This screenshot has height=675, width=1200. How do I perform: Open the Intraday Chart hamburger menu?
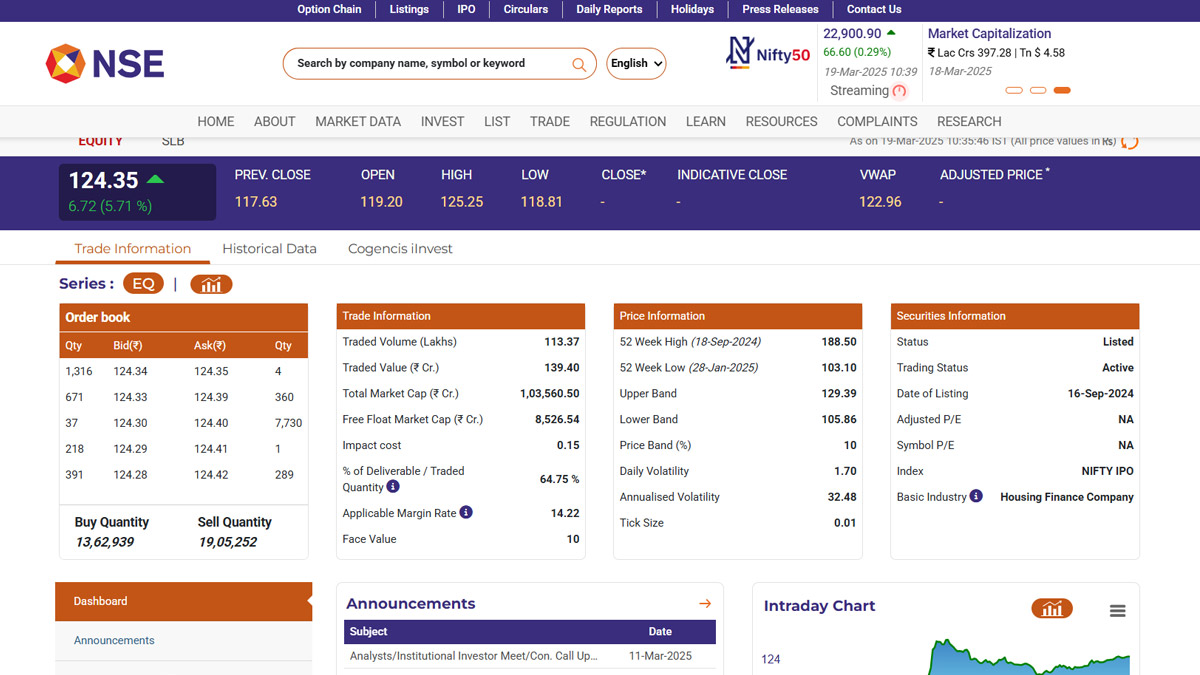1118,611
